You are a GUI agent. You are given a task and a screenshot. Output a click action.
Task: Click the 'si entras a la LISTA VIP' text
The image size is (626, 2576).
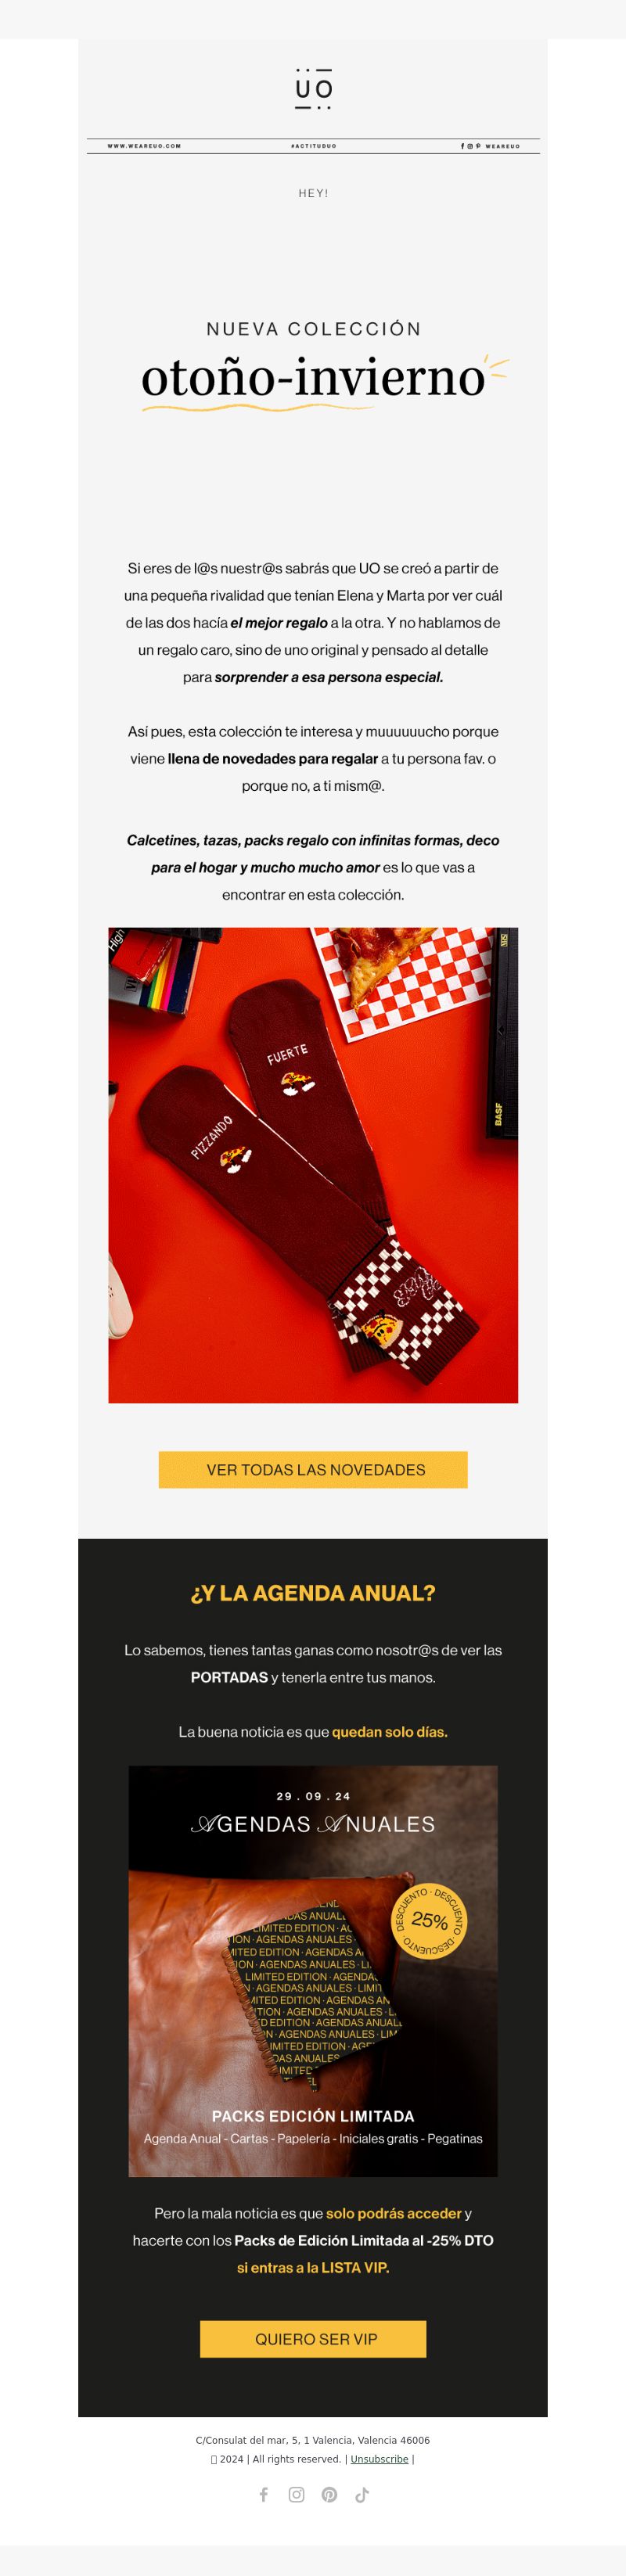313,2267
